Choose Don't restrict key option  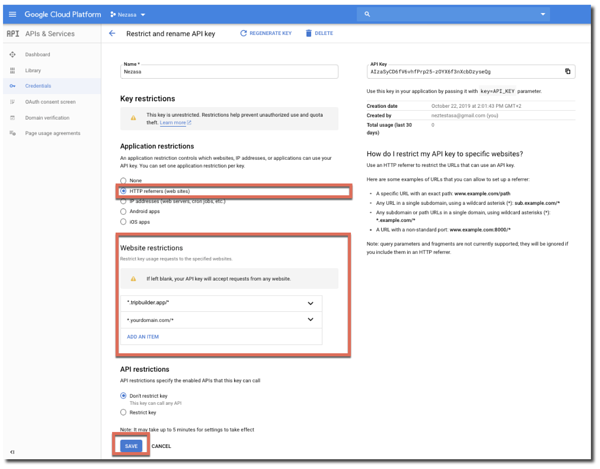pos(123,396)
